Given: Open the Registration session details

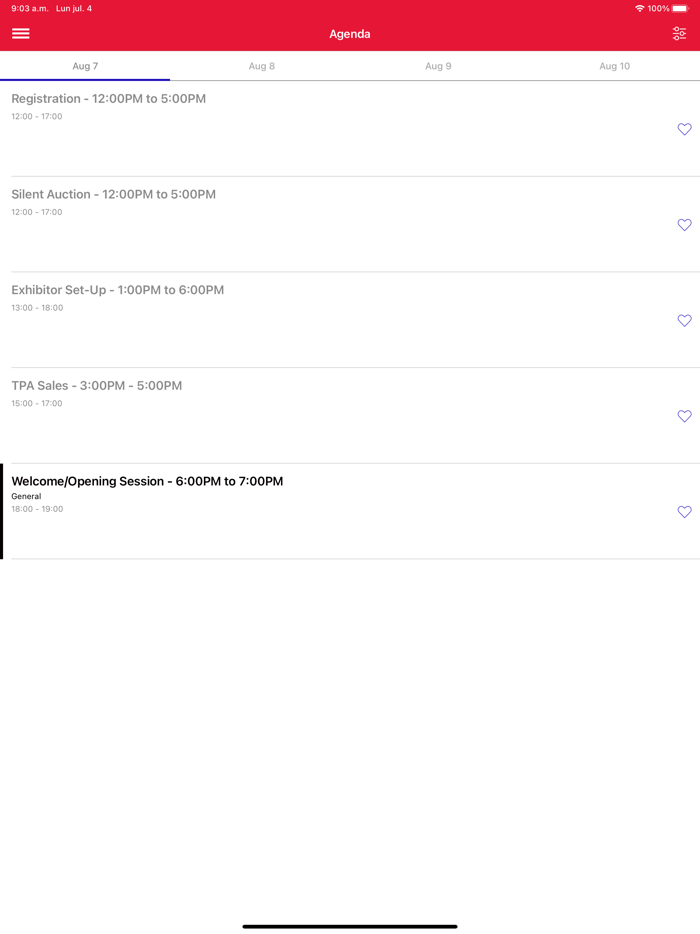Looking at the screenshot, I should tap(108, 99).
